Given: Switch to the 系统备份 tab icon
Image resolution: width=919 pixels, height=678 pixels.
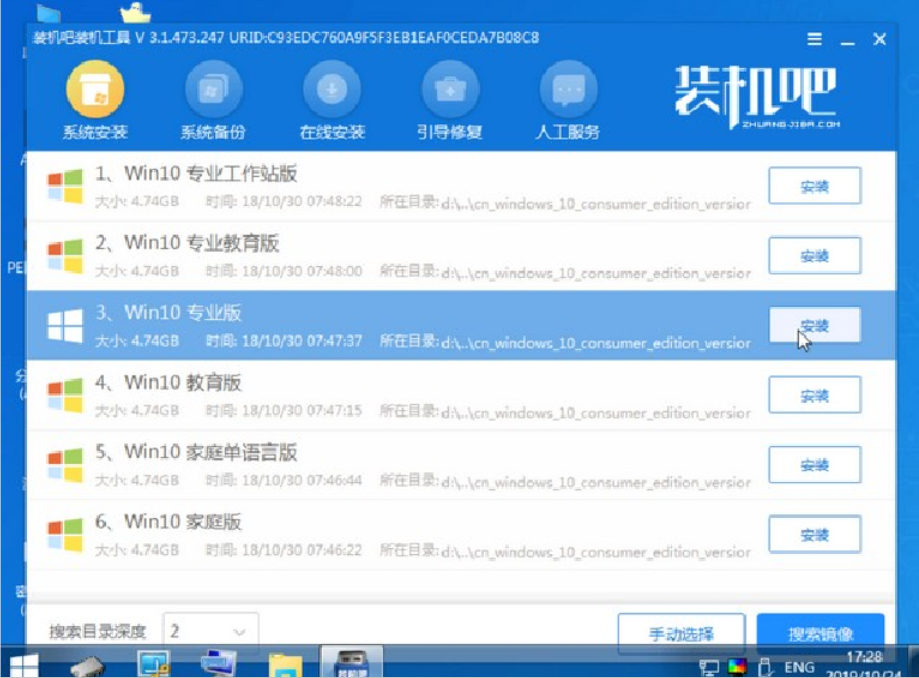Looking at the screenshot, I should pos(213,90).
